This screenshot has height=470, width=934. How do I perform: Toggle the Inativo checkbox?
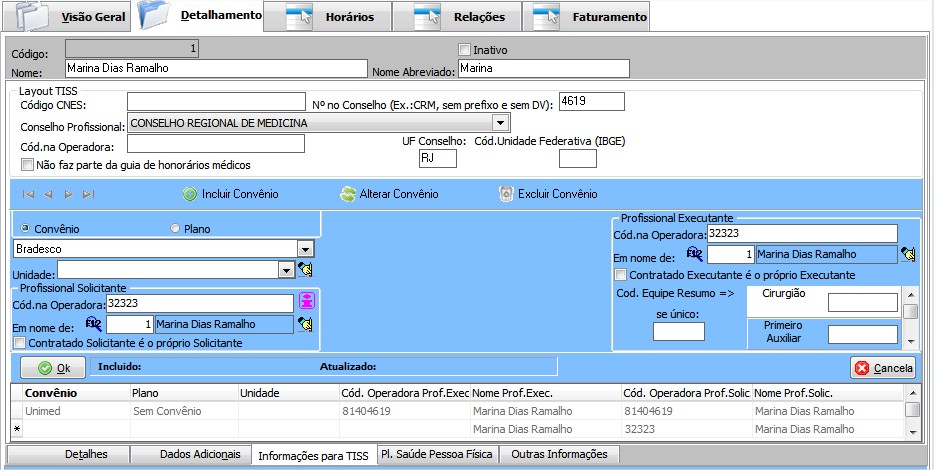click(464, 49)
